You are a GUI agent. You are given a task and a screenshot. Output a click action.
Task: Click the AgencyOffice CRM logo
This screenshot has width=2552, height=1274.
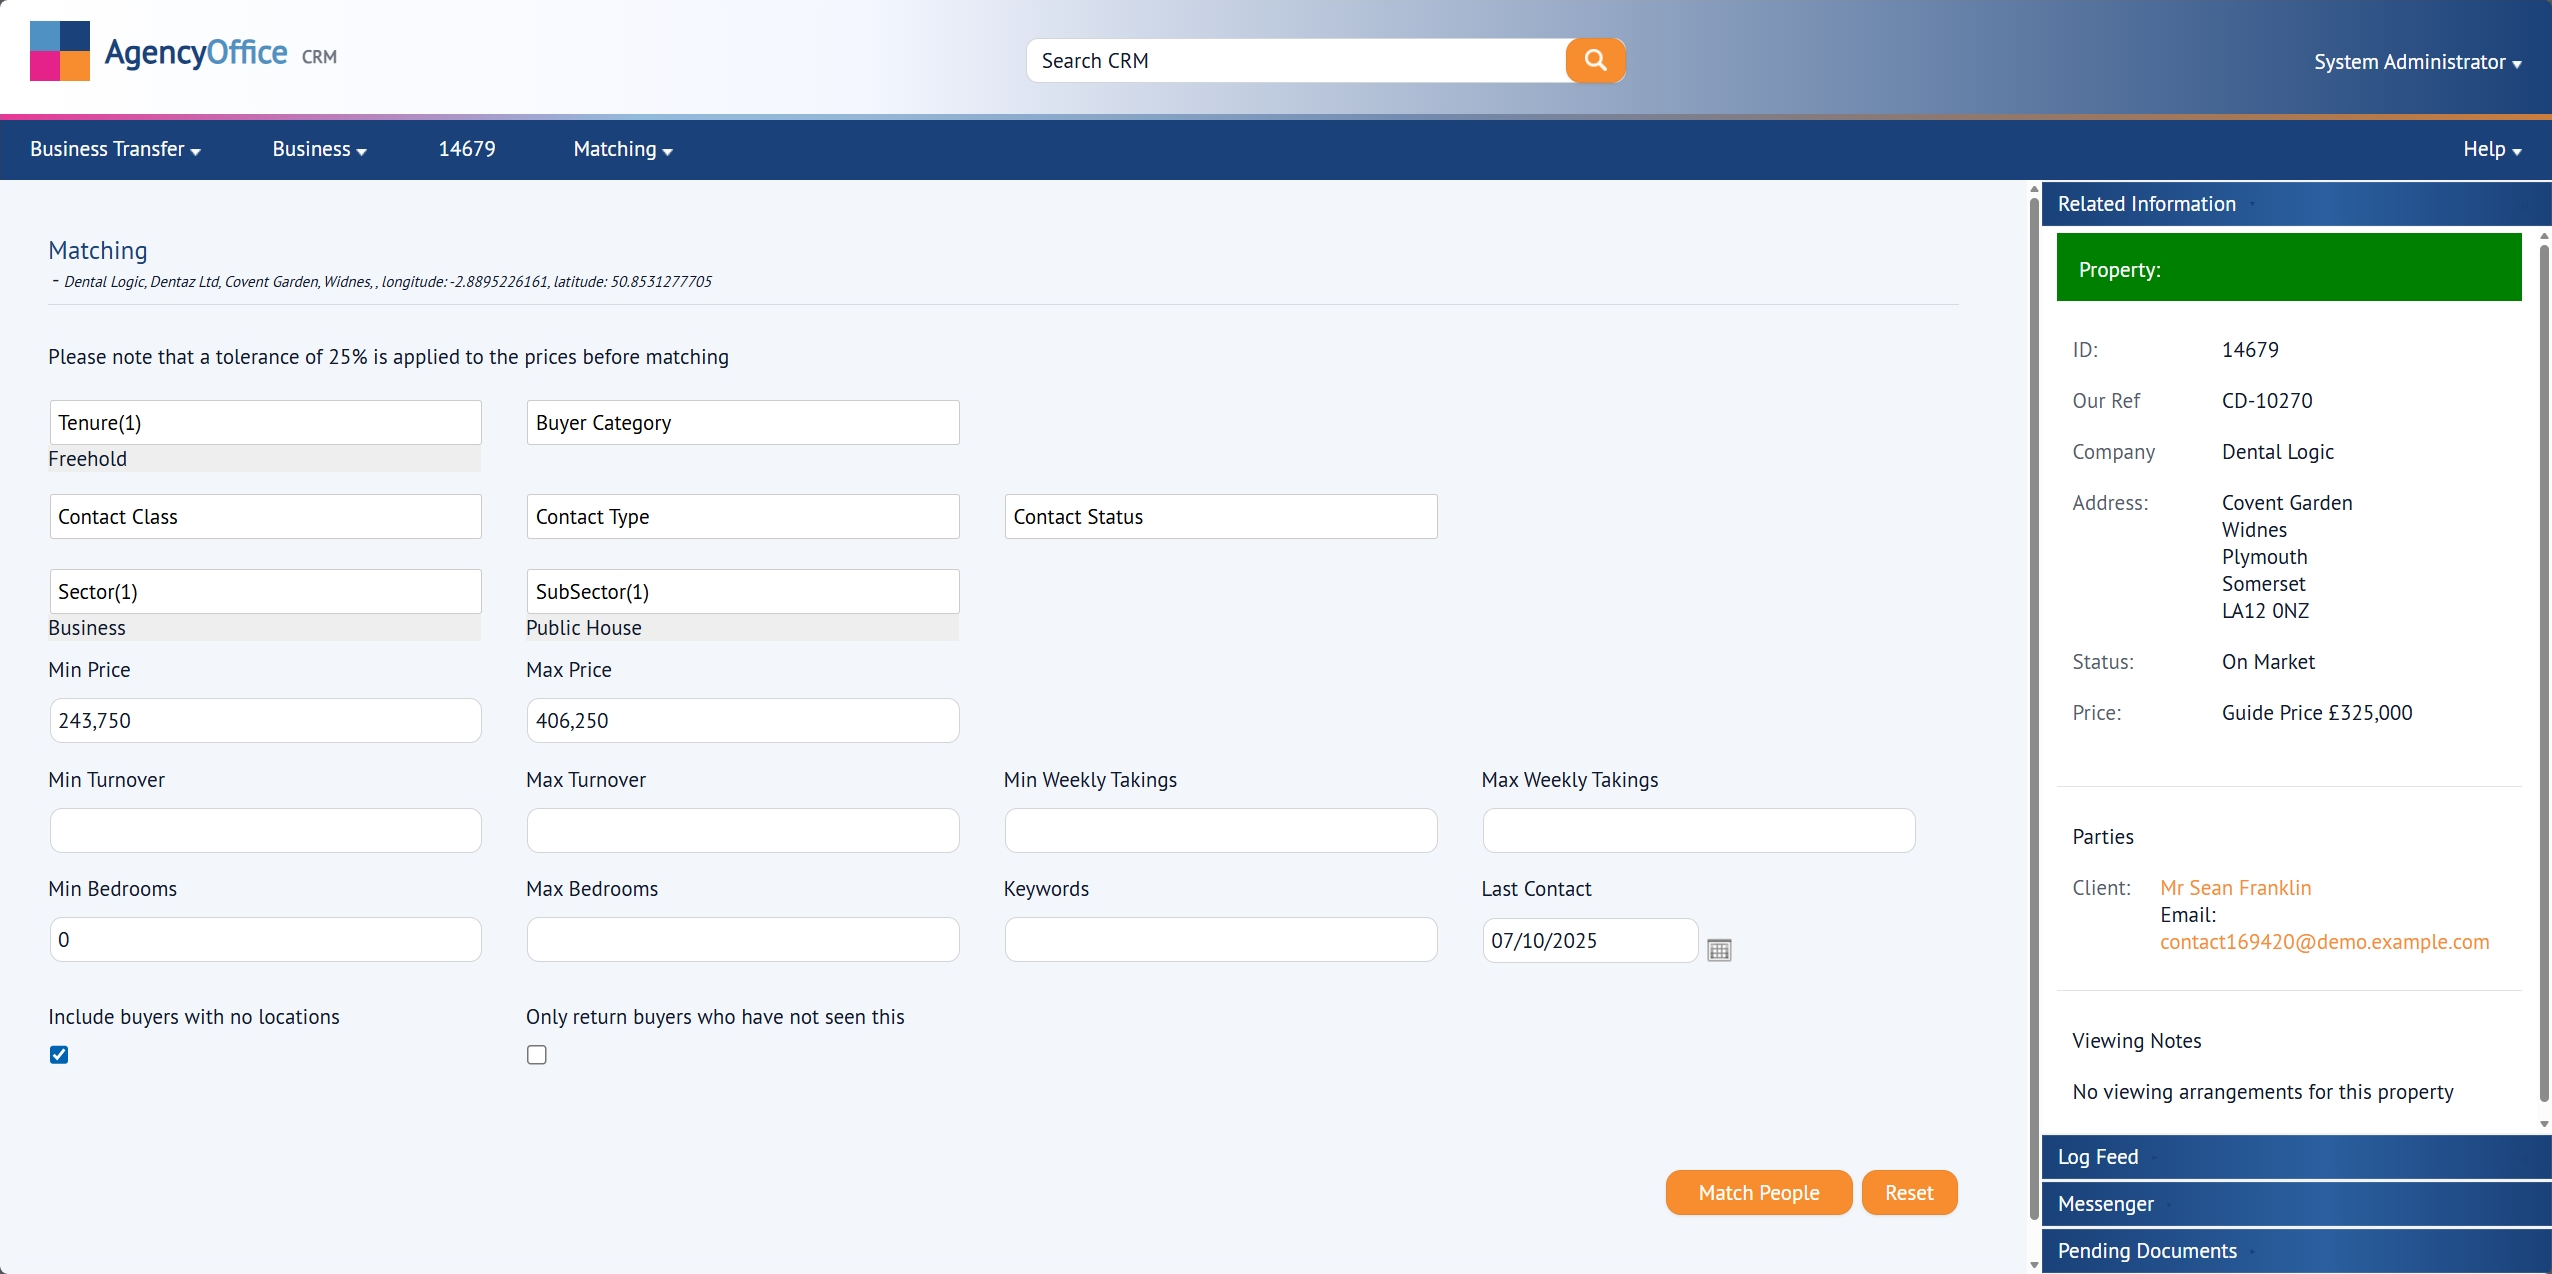(x=182, y=50)
